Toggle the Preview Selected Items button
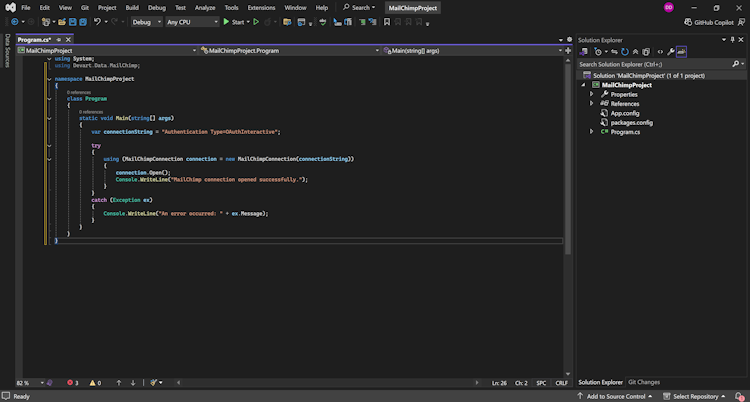This screenshot has width=750, height=402. [682, 51]
